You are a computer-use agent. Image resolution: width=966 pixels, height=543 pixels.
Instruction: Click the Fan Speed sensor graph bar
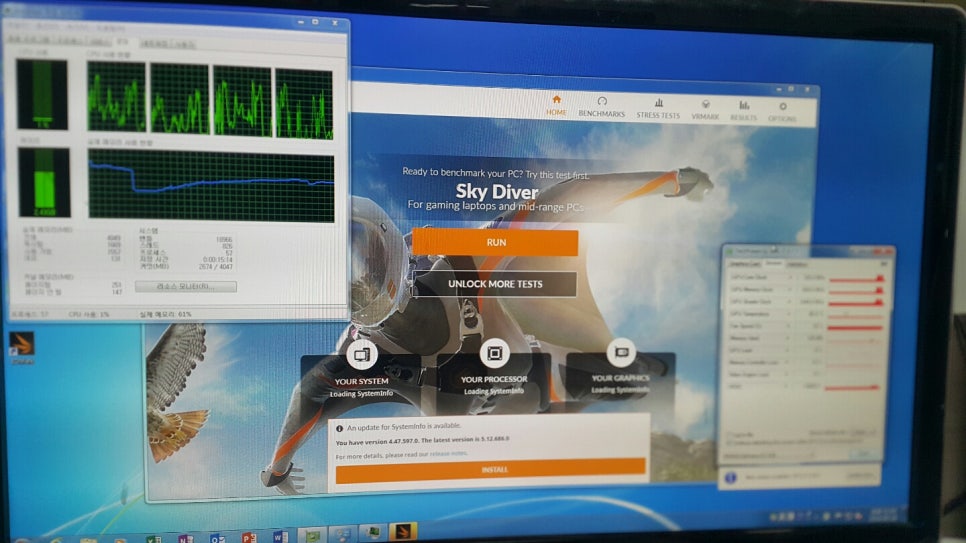[x=855, y=327]
